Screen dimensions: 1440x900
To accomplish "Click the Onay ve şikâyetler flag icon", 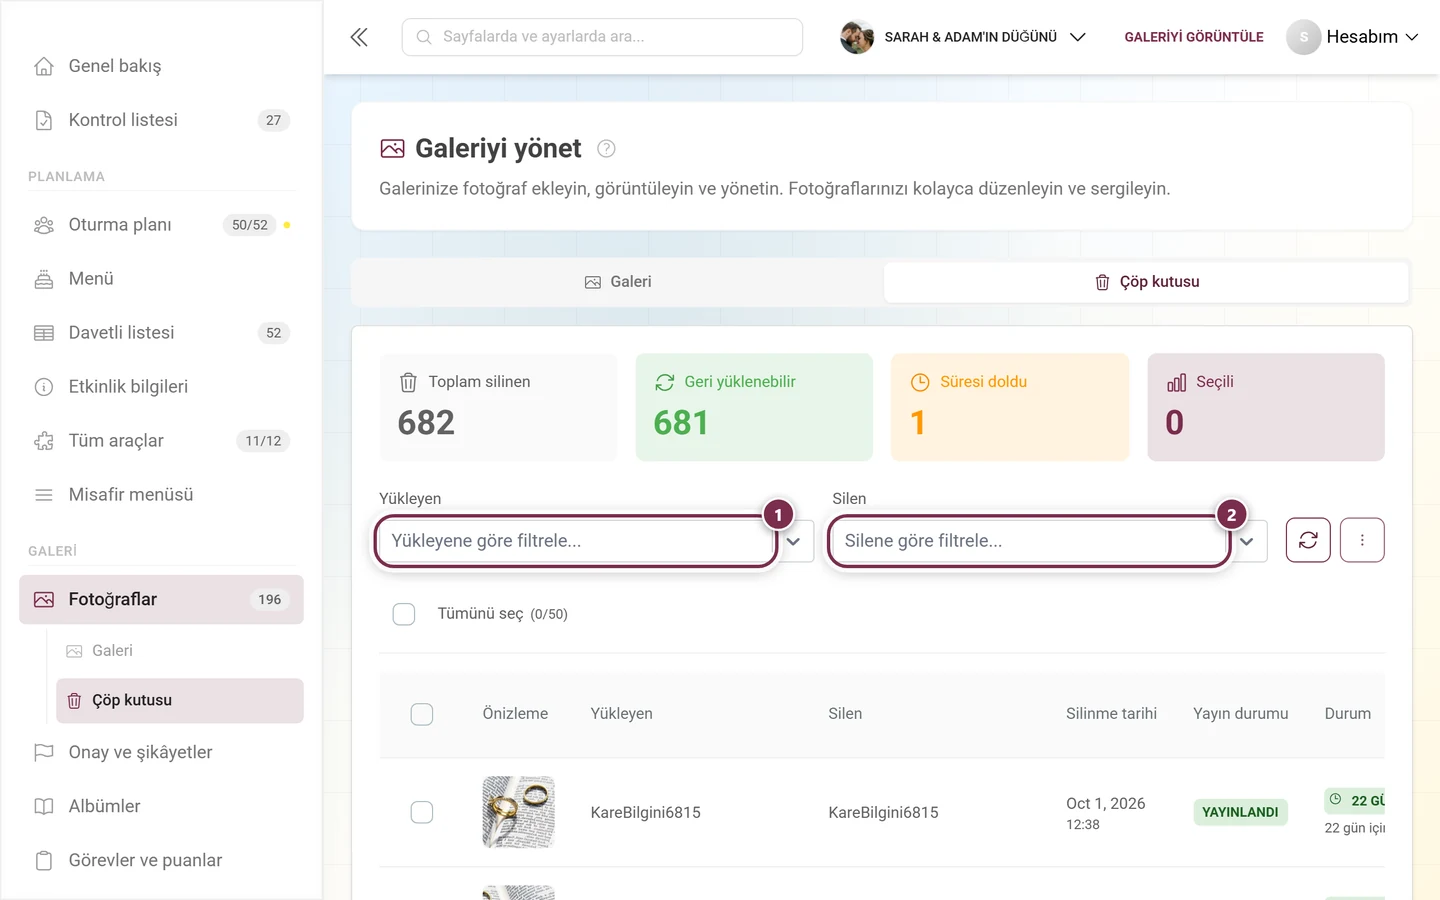I will point(44,752).
